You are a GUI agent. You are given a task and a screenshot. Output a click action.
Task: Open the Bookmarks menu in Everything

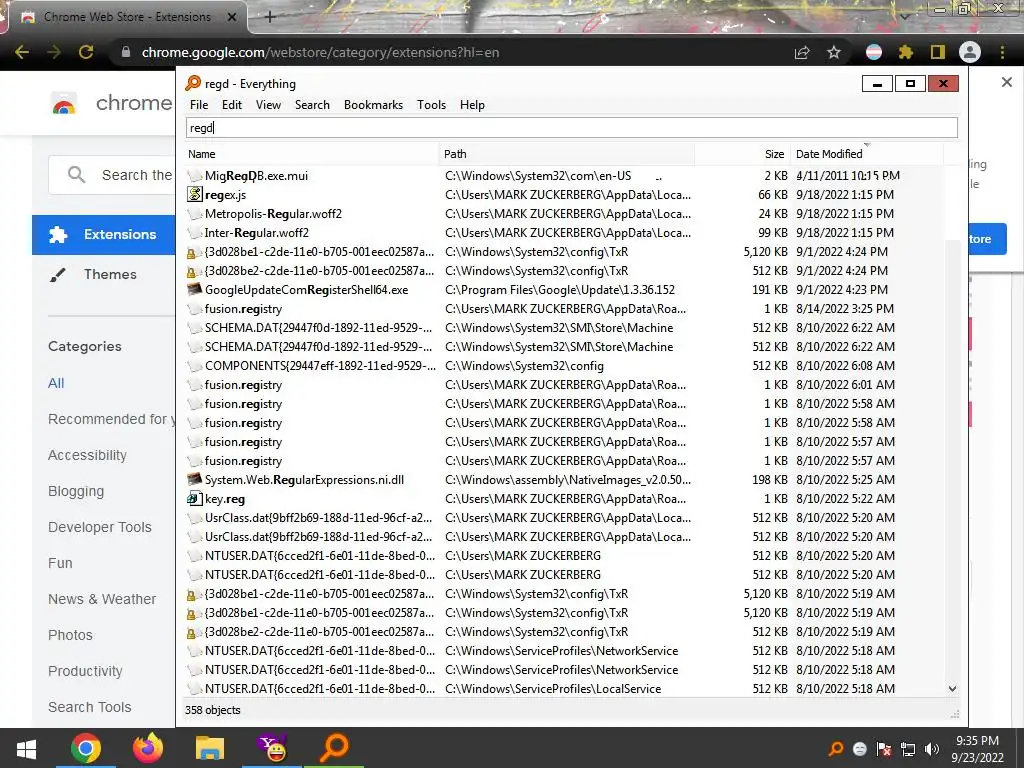[374, 105]
